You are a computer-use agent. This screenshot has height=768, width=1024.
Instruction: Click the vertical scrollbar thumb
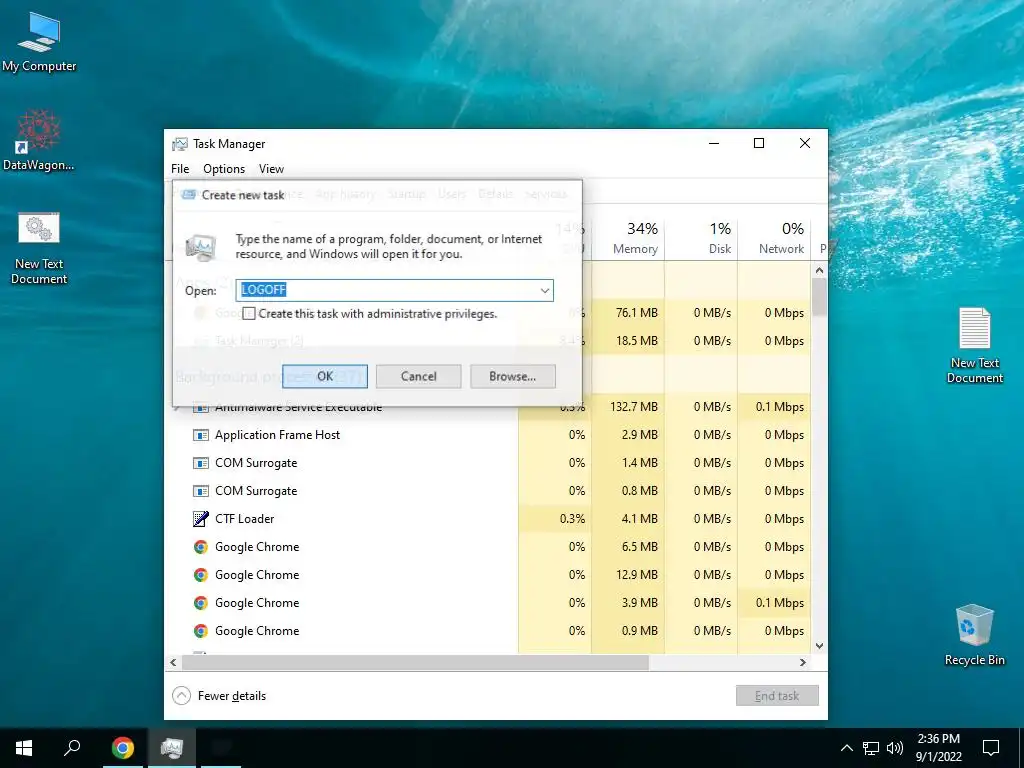(820, 297)
